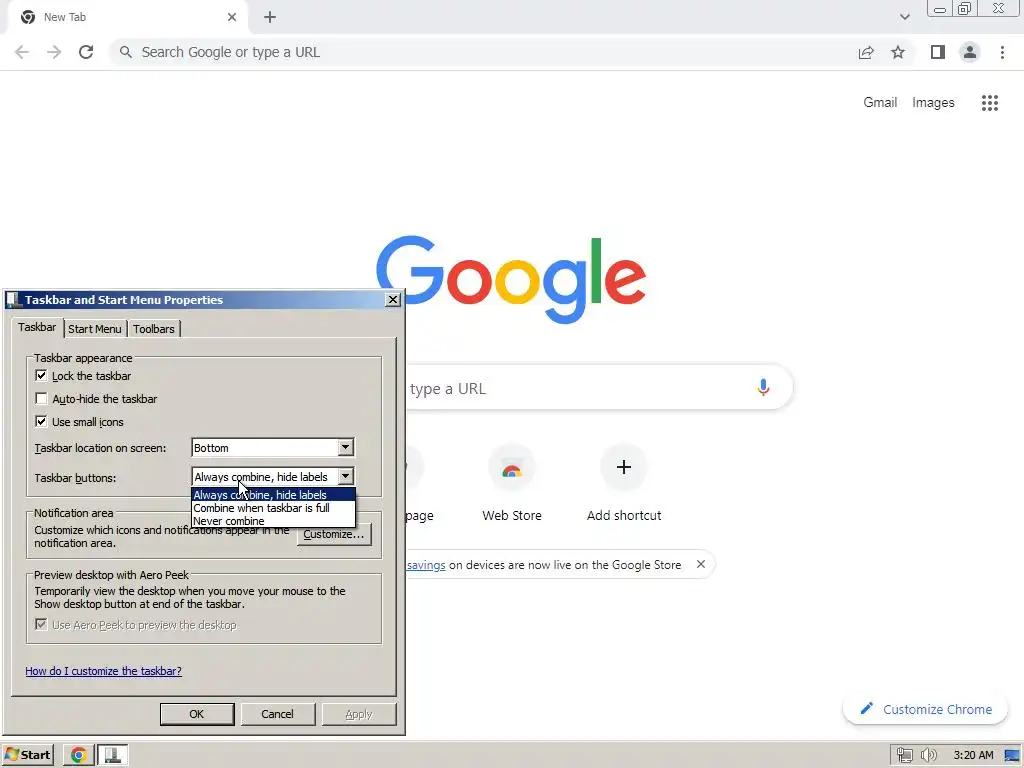Click the share icon in address bar
Viewport: 1024px width, 768px height.
click(866, 52)
